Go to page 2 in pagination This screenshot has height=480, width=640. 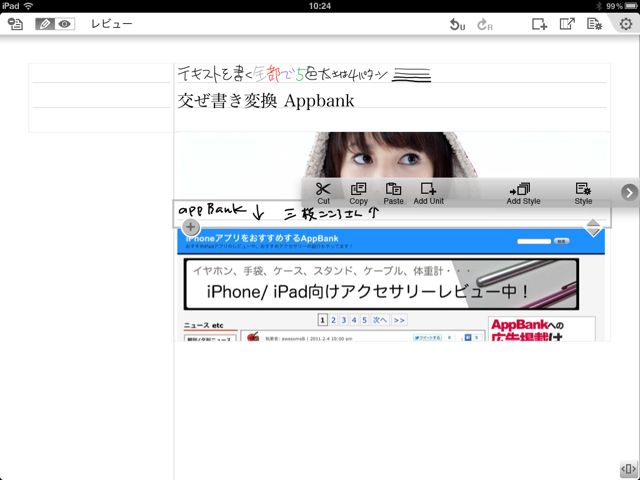coord(333,320)
